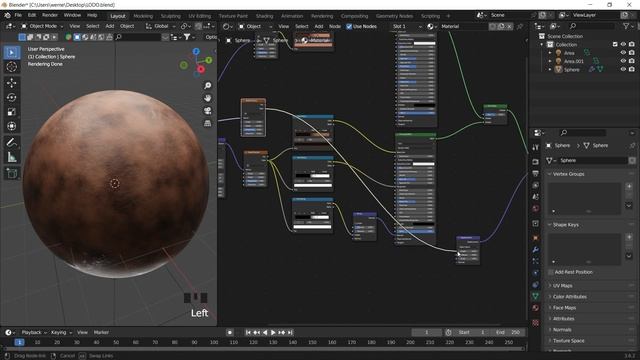Select the Measure tool

[x=12, y=157]
